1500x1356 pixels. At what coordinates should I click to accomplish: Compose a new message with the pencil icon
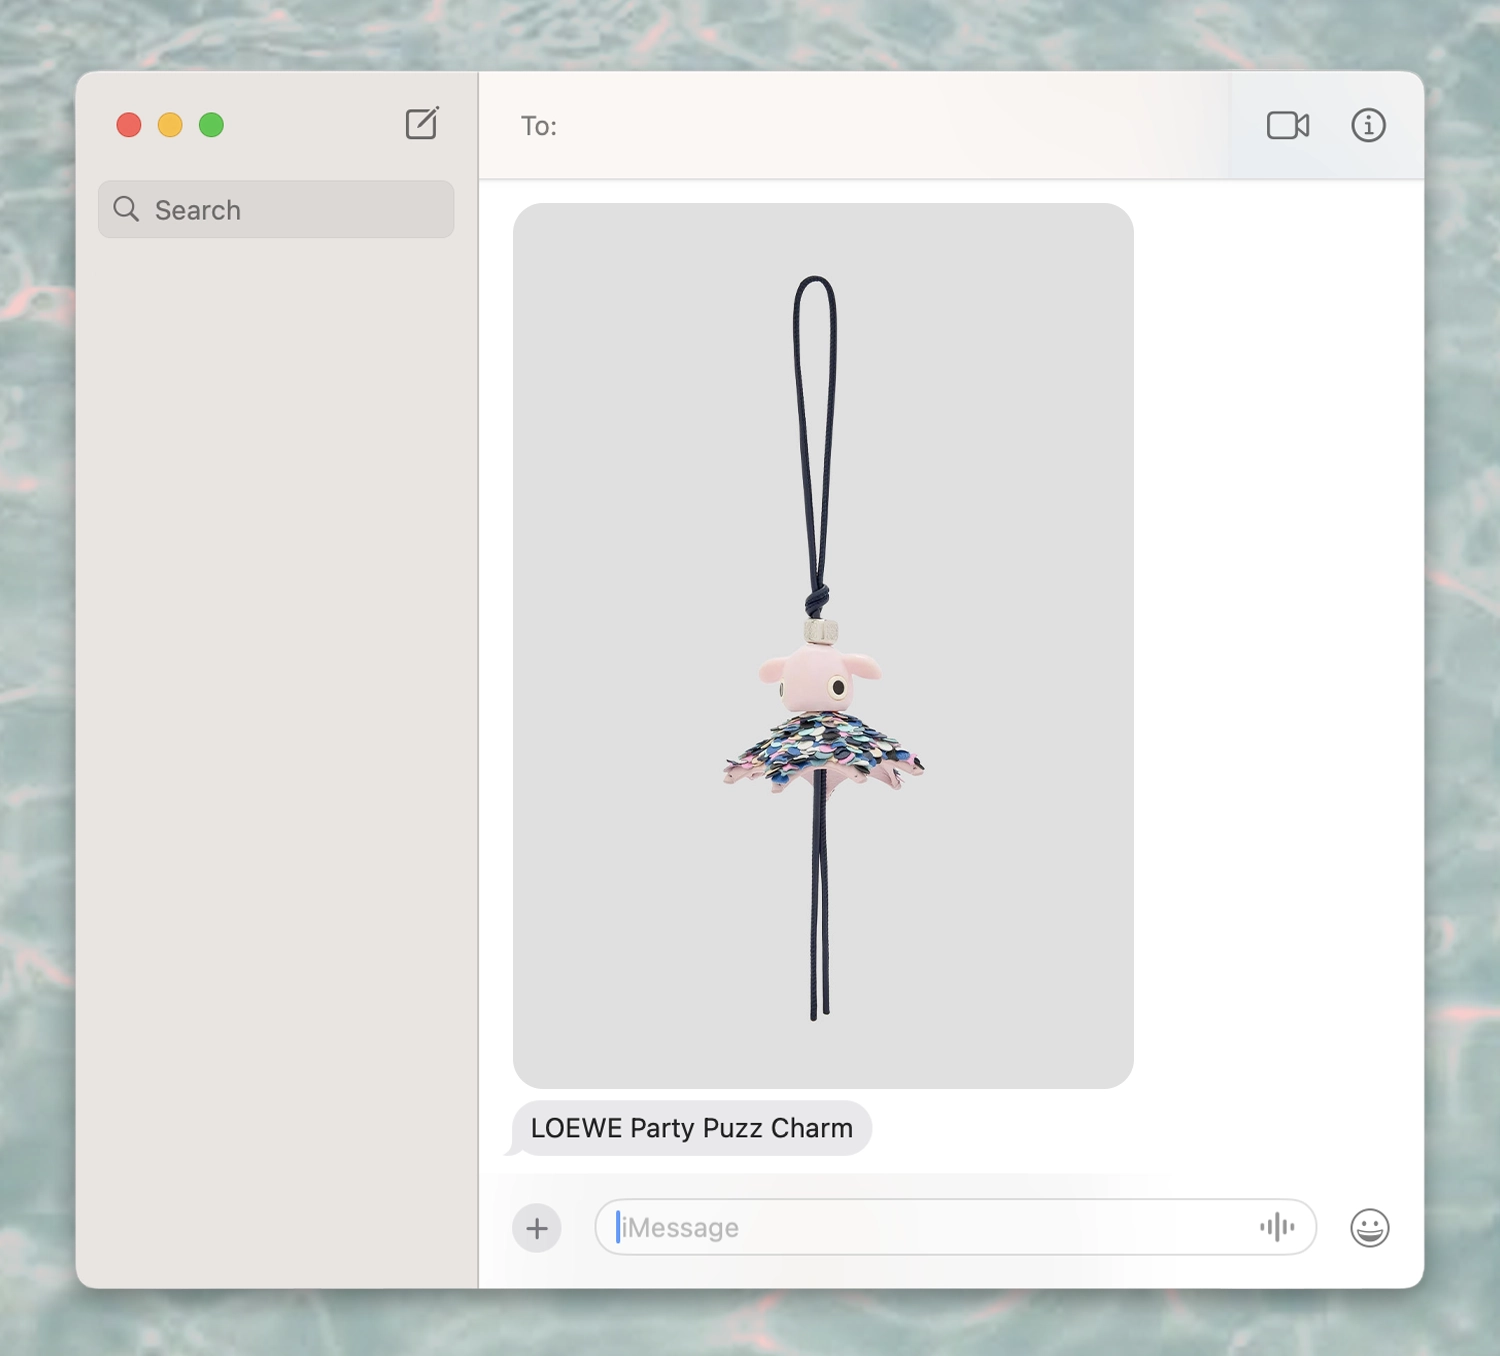point(422,124)
